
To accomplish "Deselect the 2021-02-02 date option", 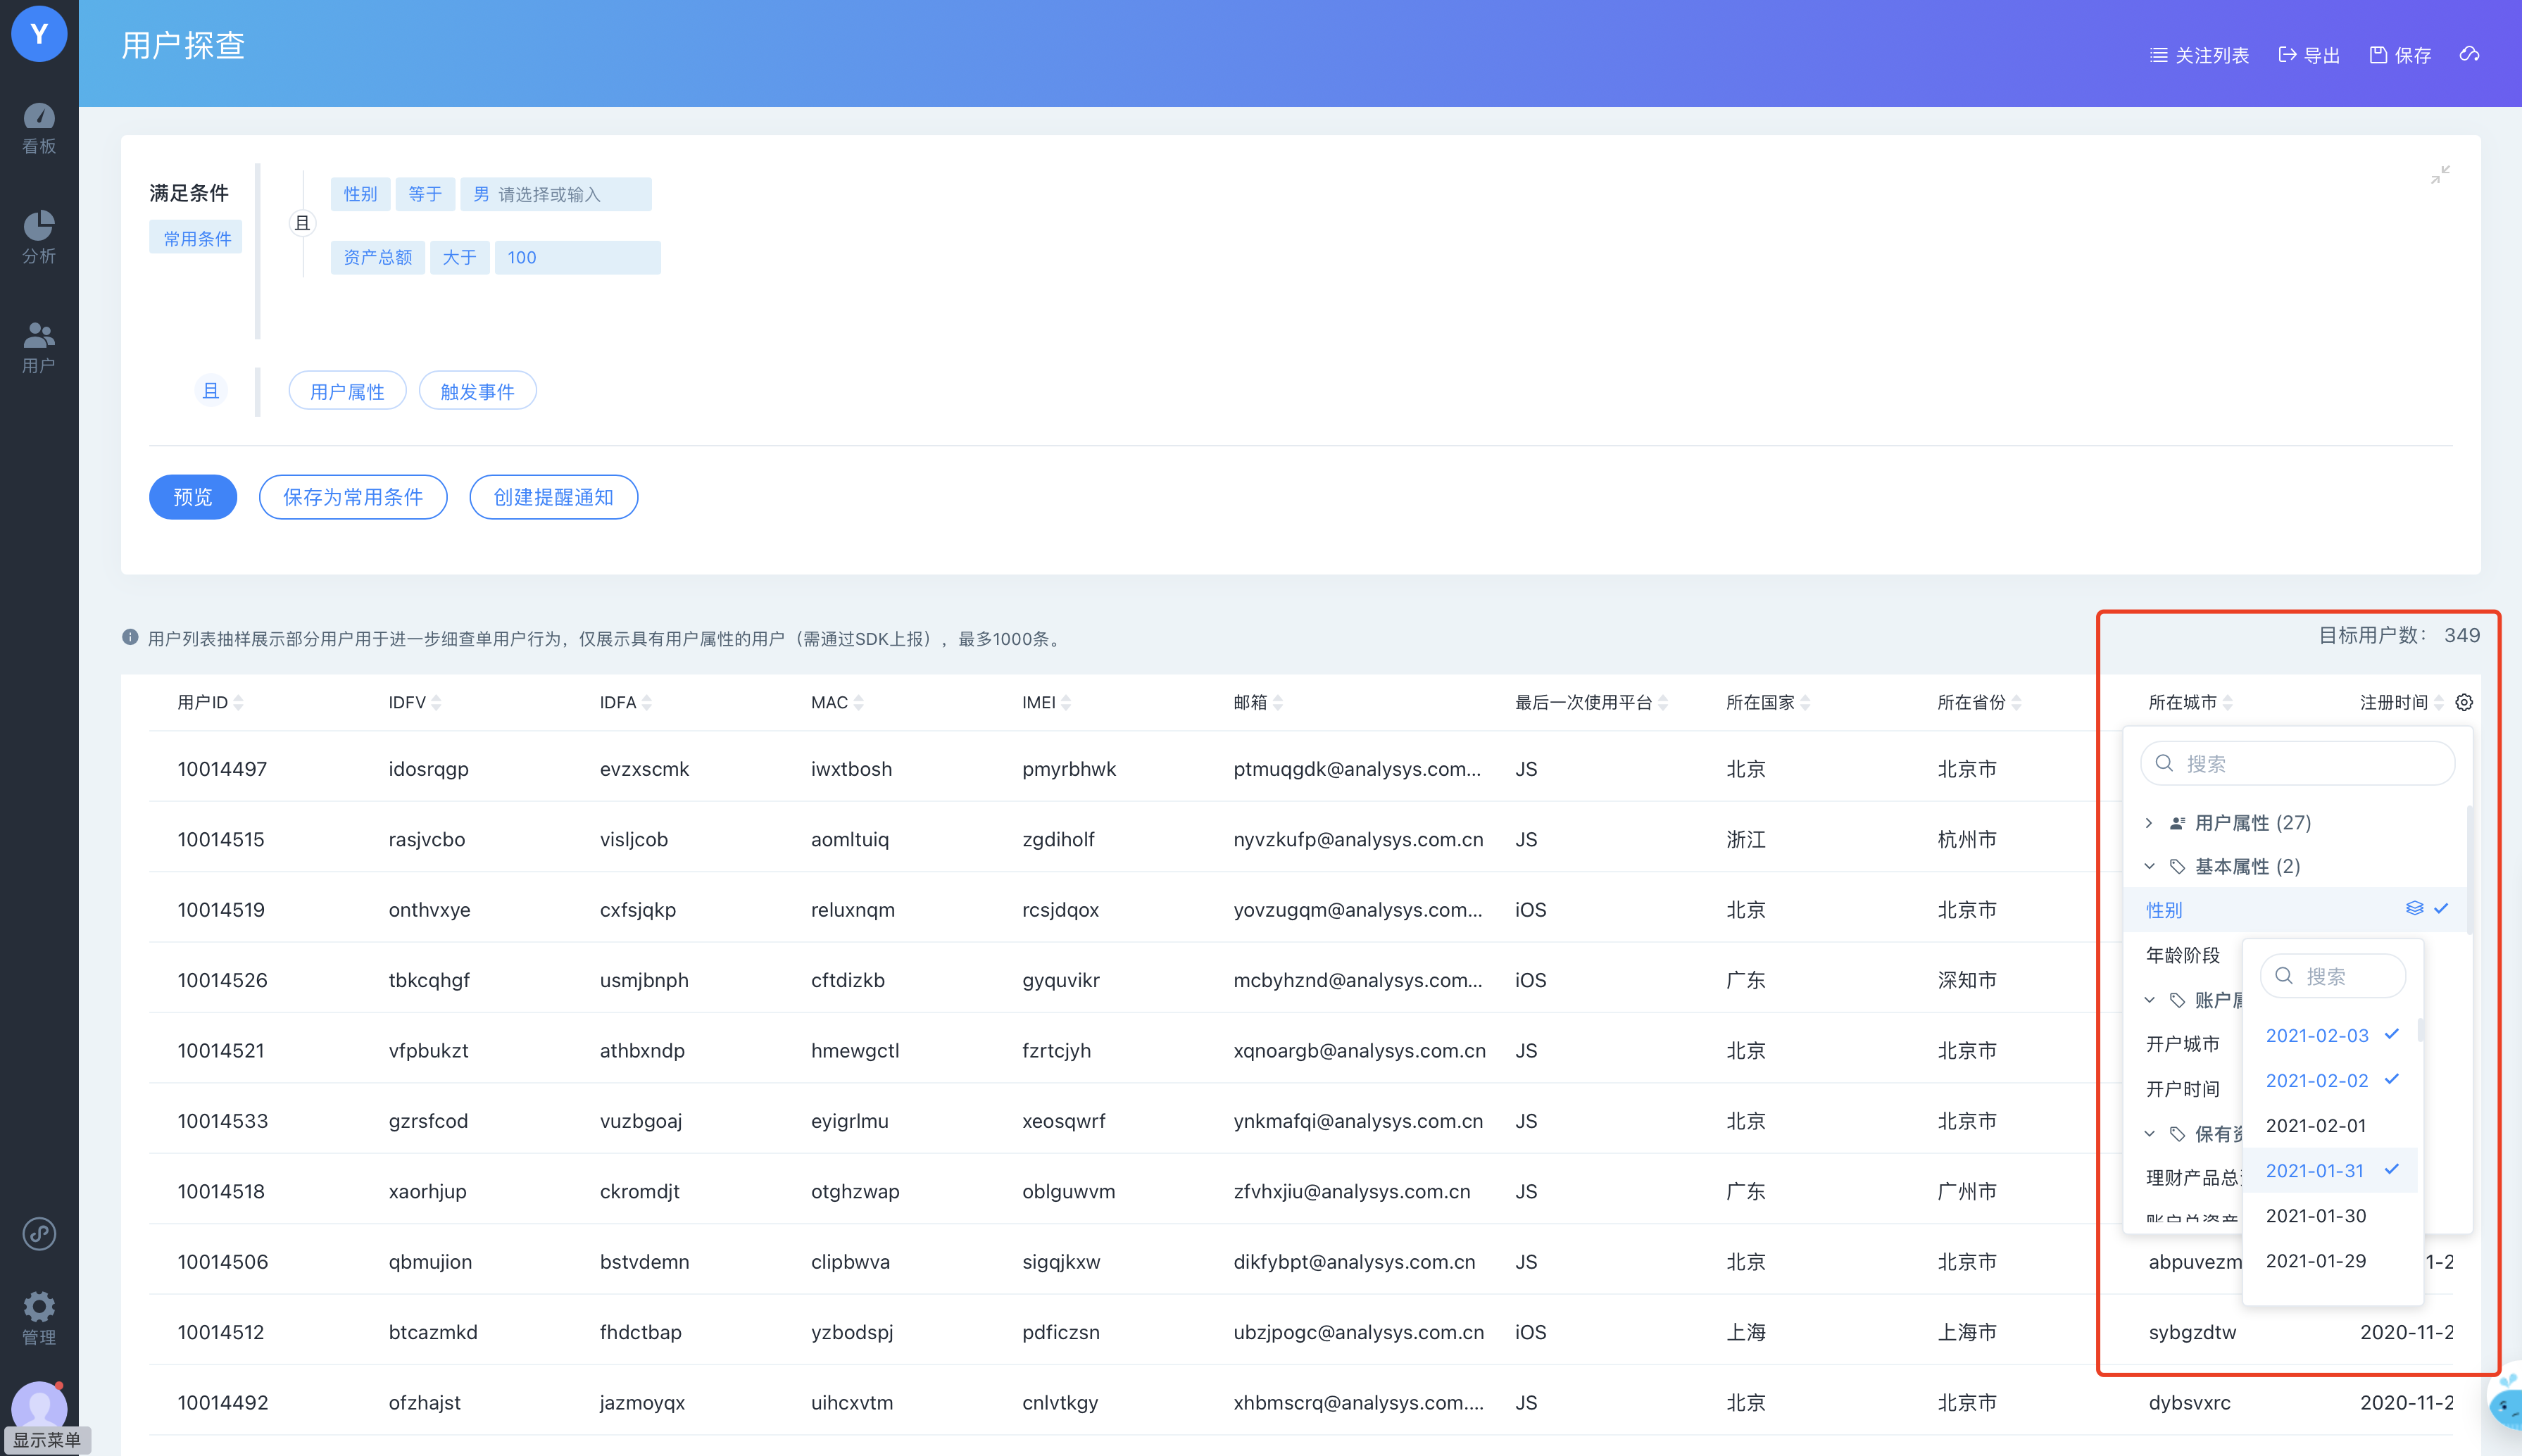I will [x=2330, y=1080].
